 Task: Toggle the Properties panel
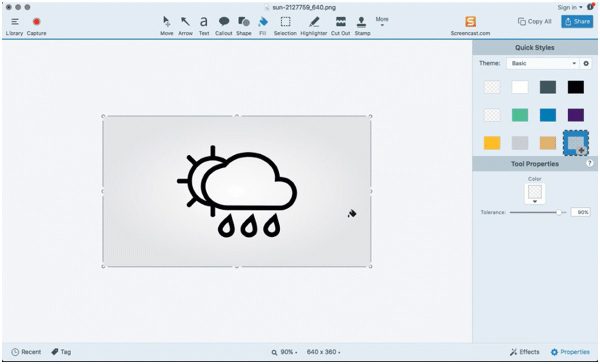coord(570,352)
